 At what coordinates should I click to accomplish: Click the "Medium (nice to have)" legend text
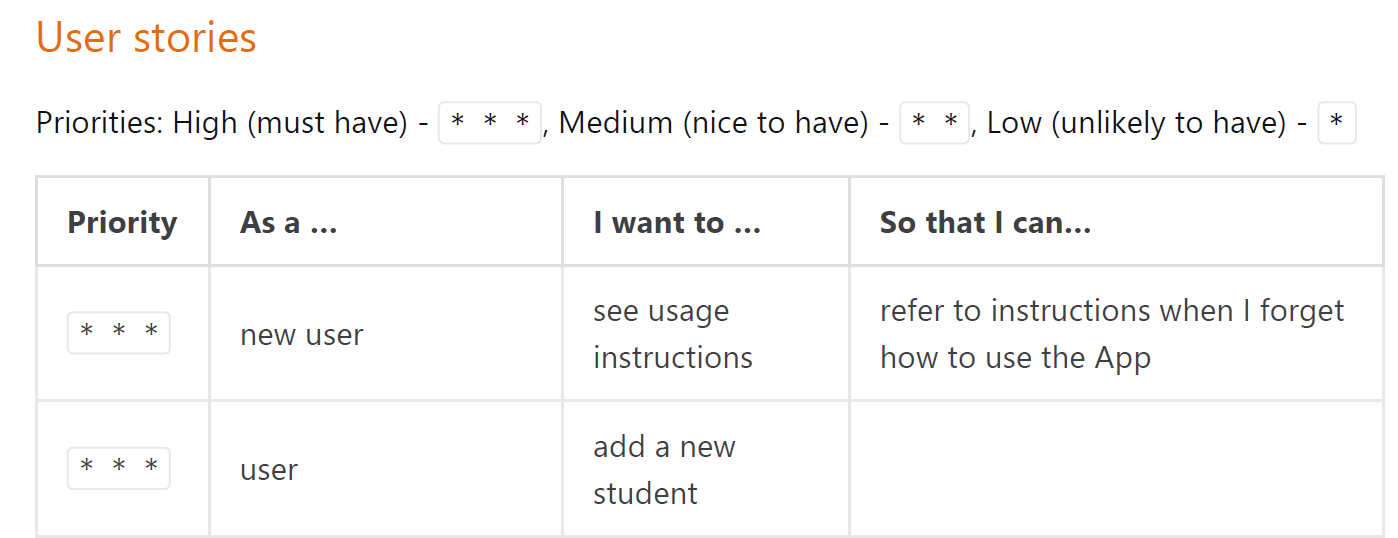click(x=713, y=123)
